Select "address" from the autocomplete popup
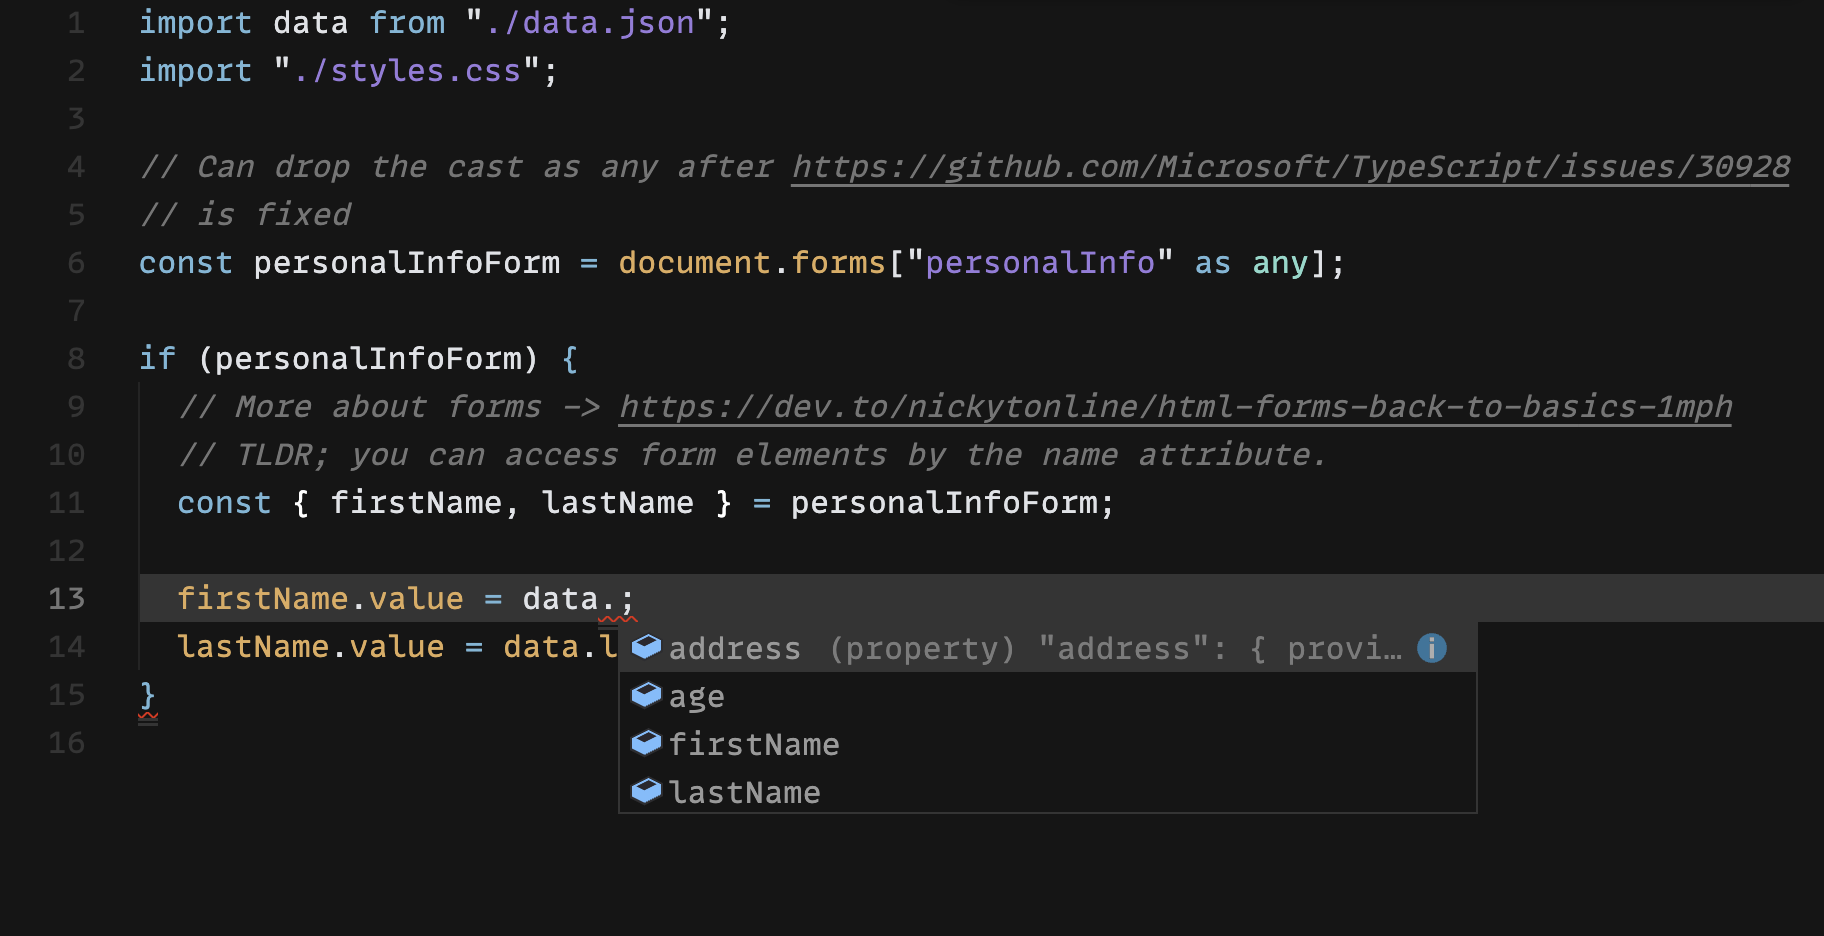Screen dimensions: 1824x936 (x=735, y=648)
